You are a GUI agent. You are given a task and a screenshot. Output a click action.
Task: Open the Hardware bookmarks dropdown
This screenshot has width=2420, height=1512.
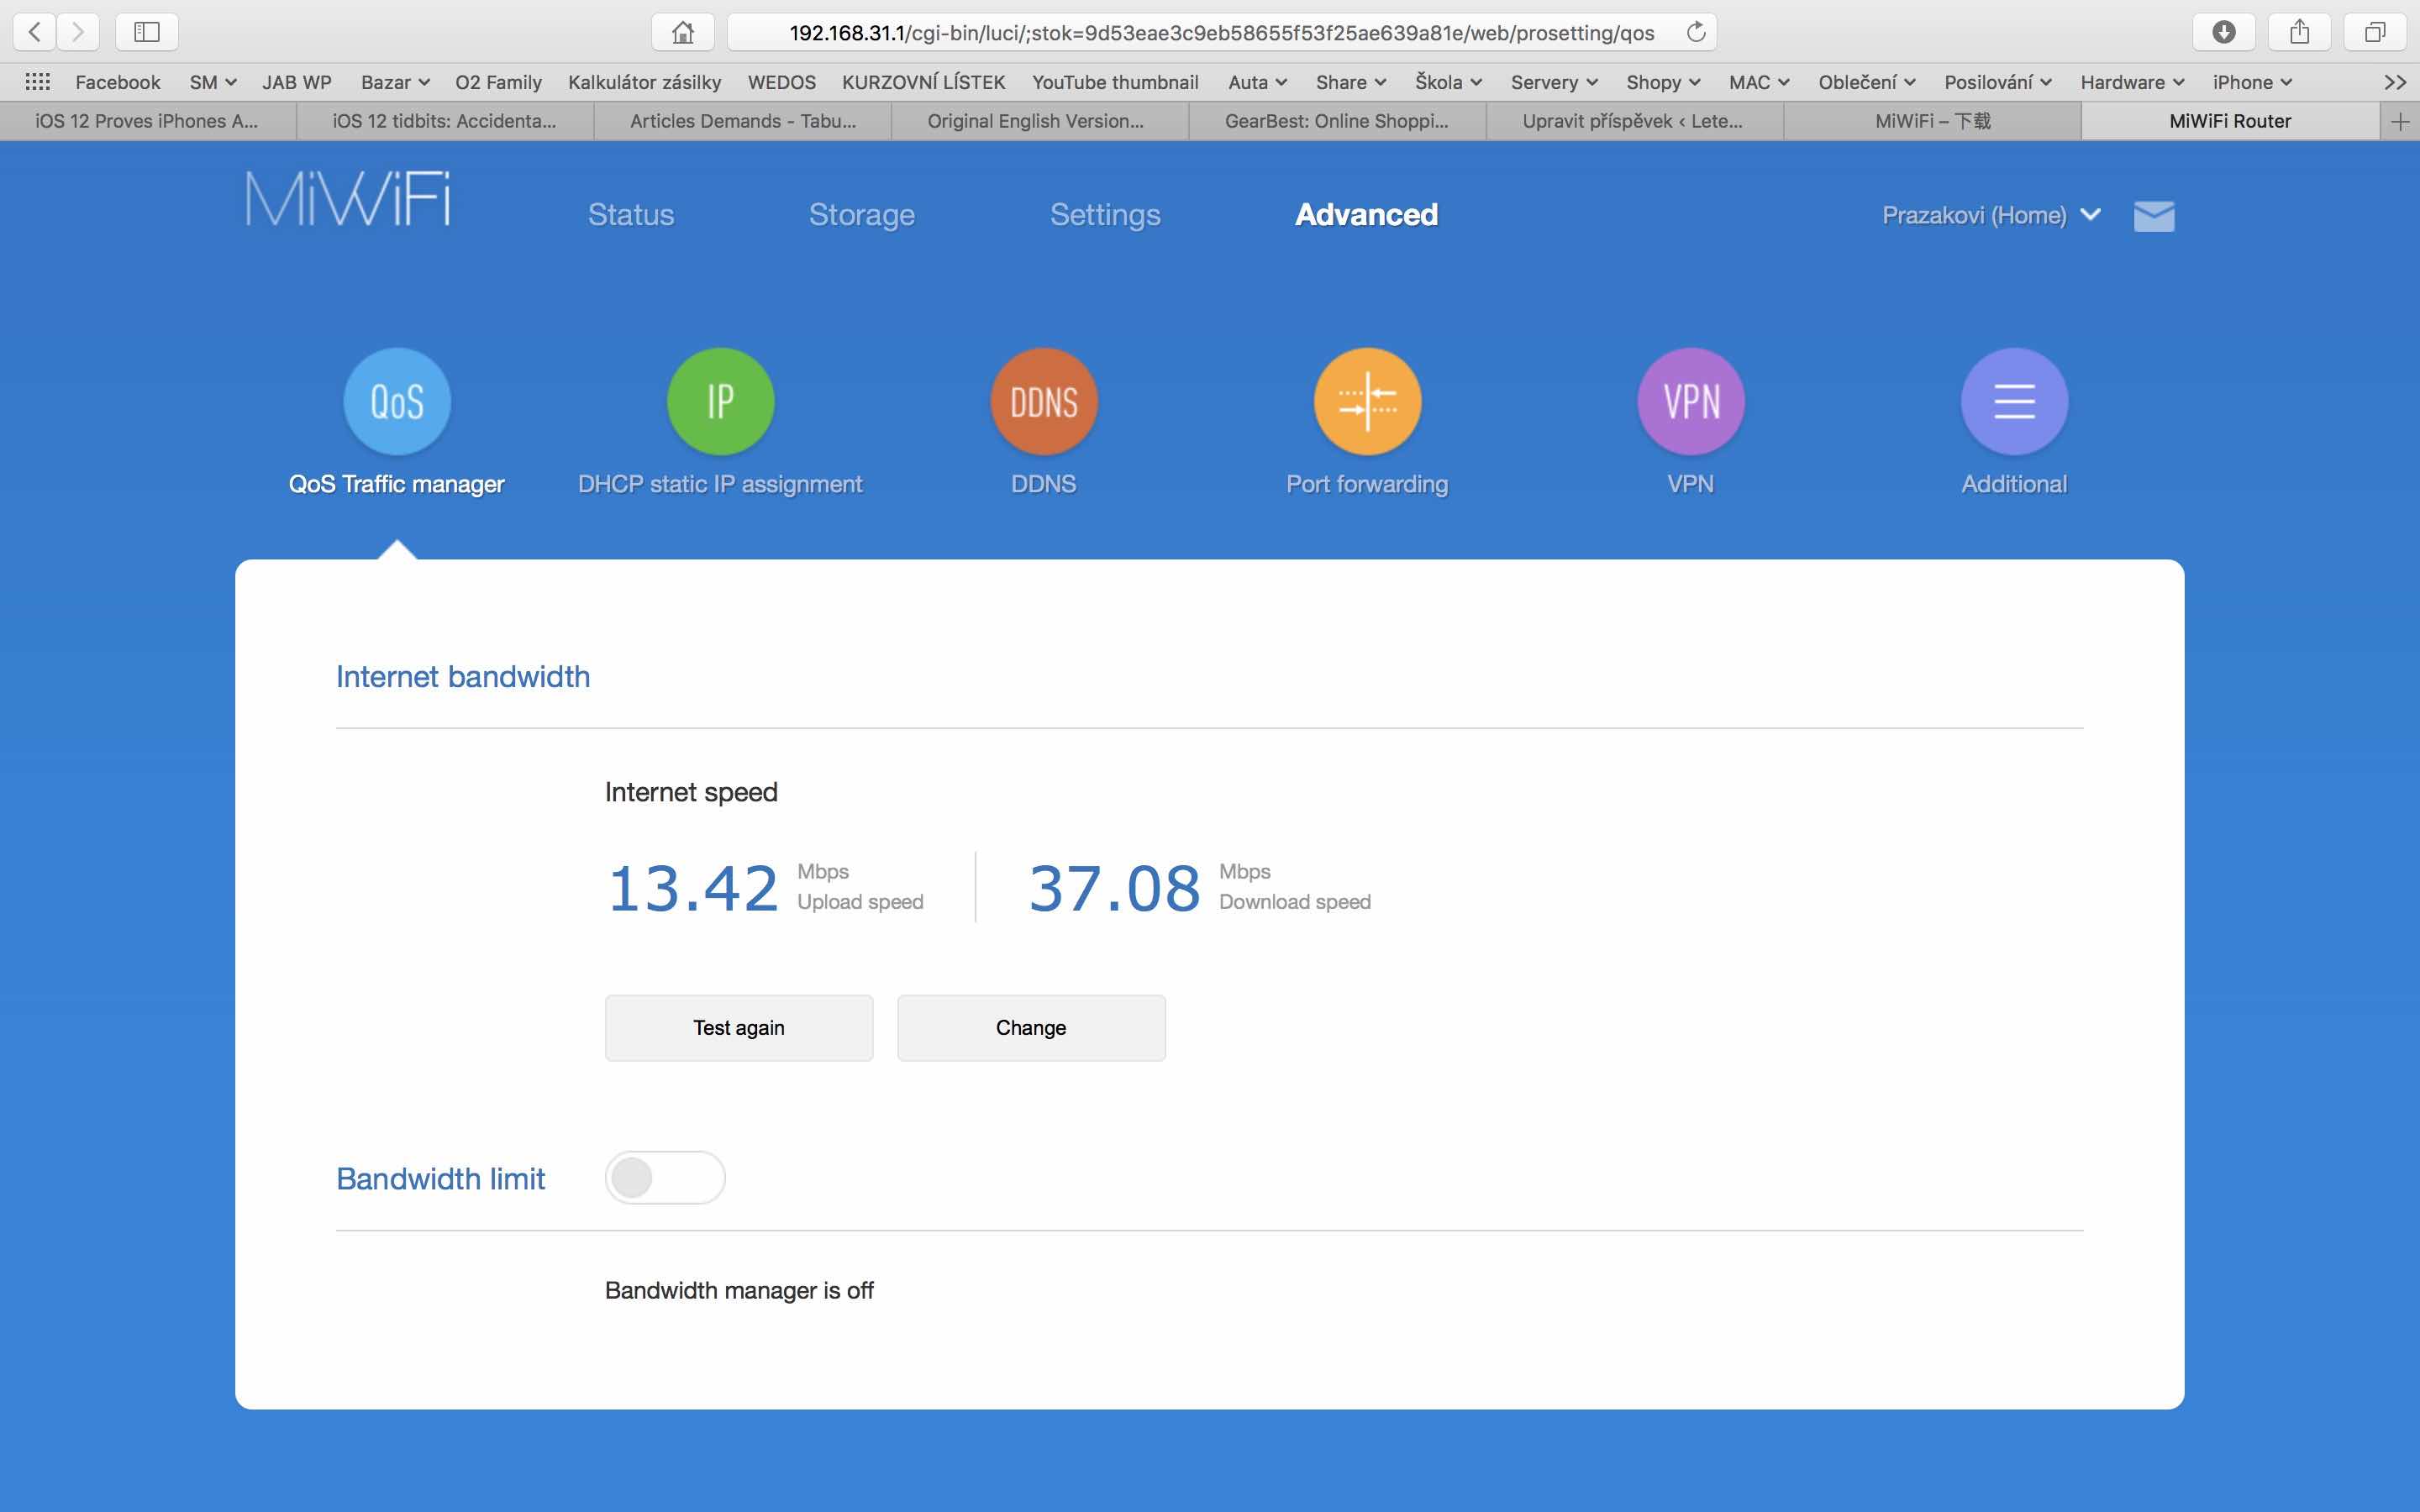(2131, 82)
